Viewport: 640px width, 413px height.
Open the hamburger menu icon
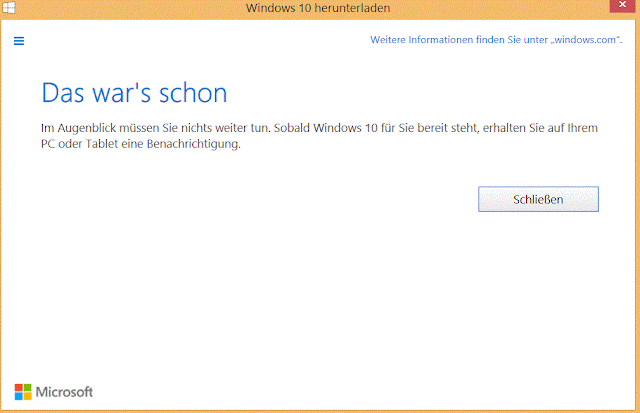pyautogui.click(x=19, y=41)
